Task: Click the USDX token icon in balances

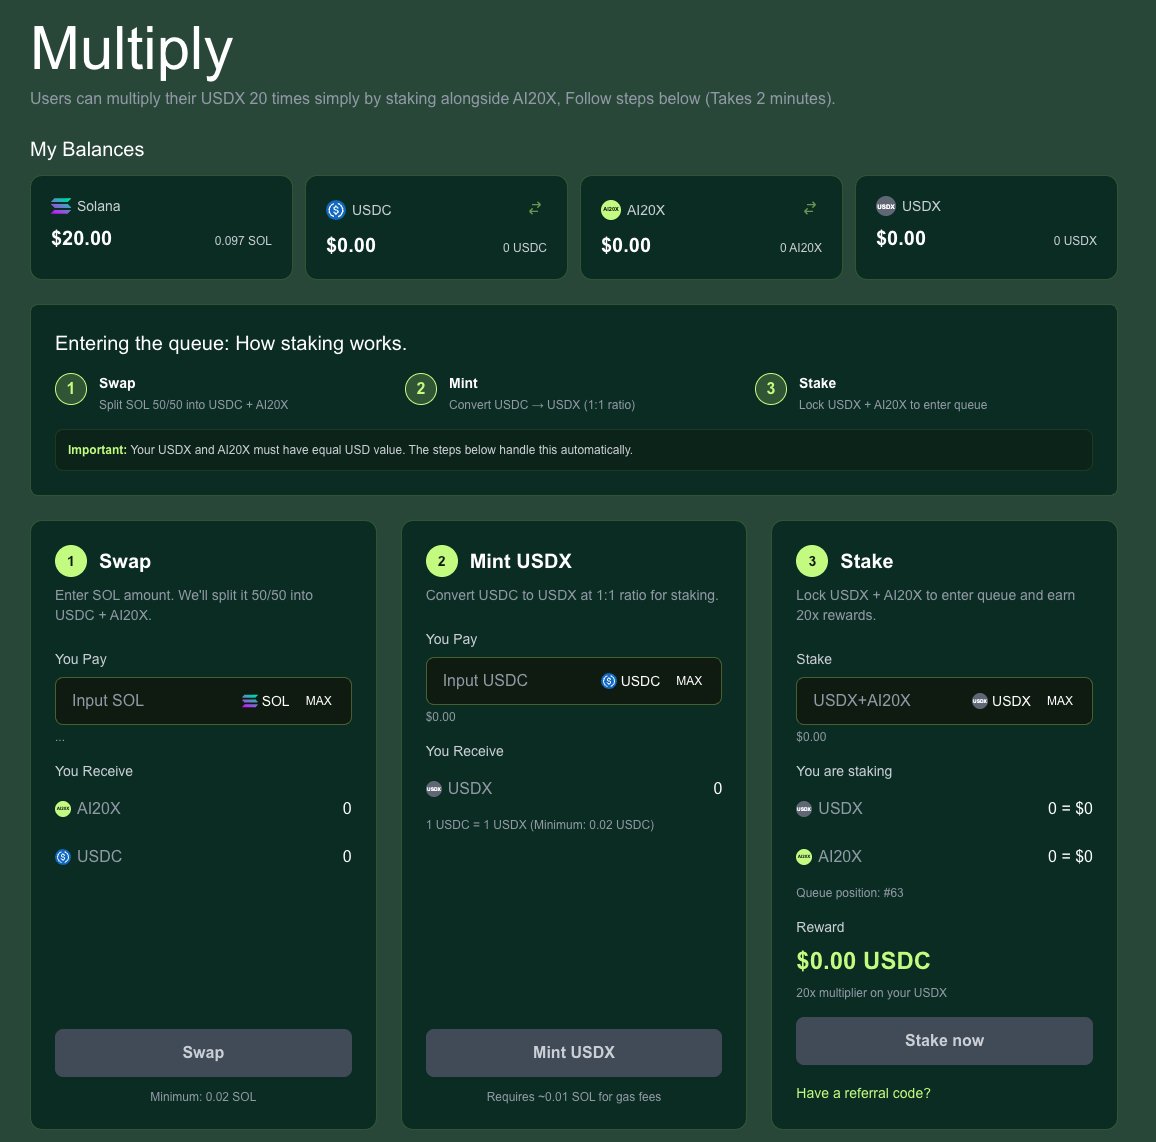Action: click(x=885, y=206)
